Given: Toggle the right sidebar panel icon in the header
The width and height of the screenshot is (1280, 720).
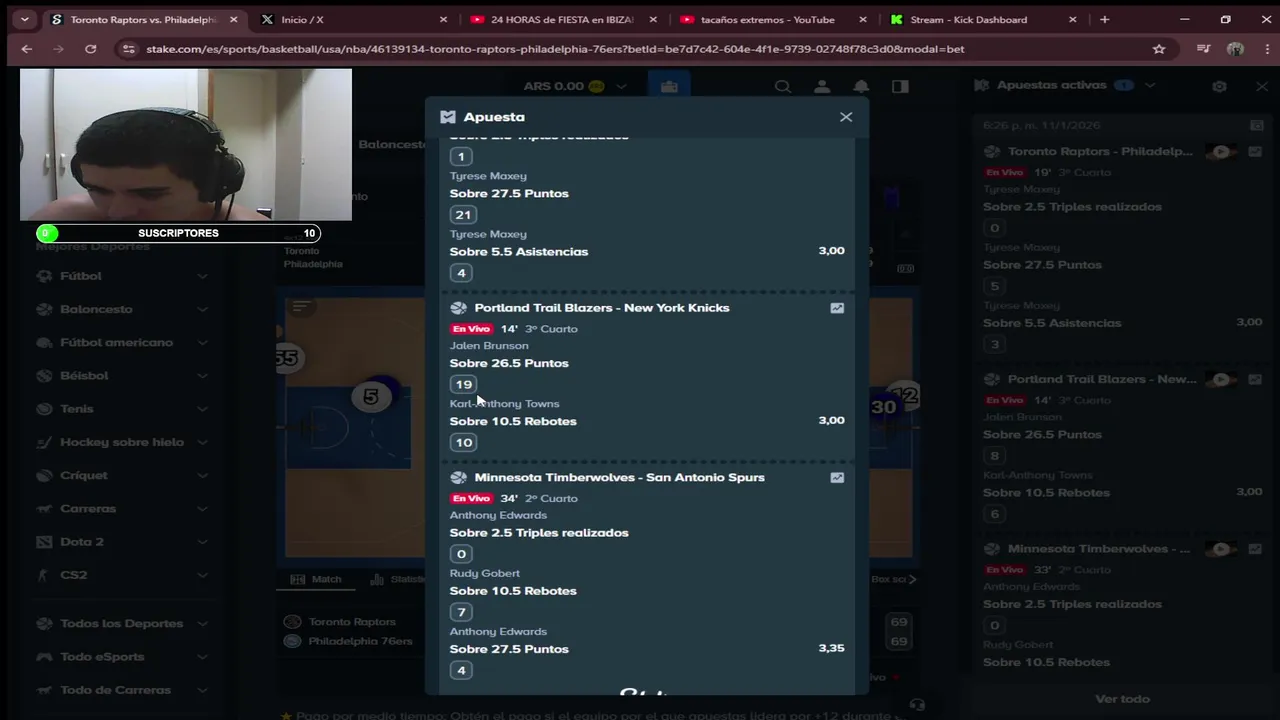Looking at the screenshot, I should [900, 87].
